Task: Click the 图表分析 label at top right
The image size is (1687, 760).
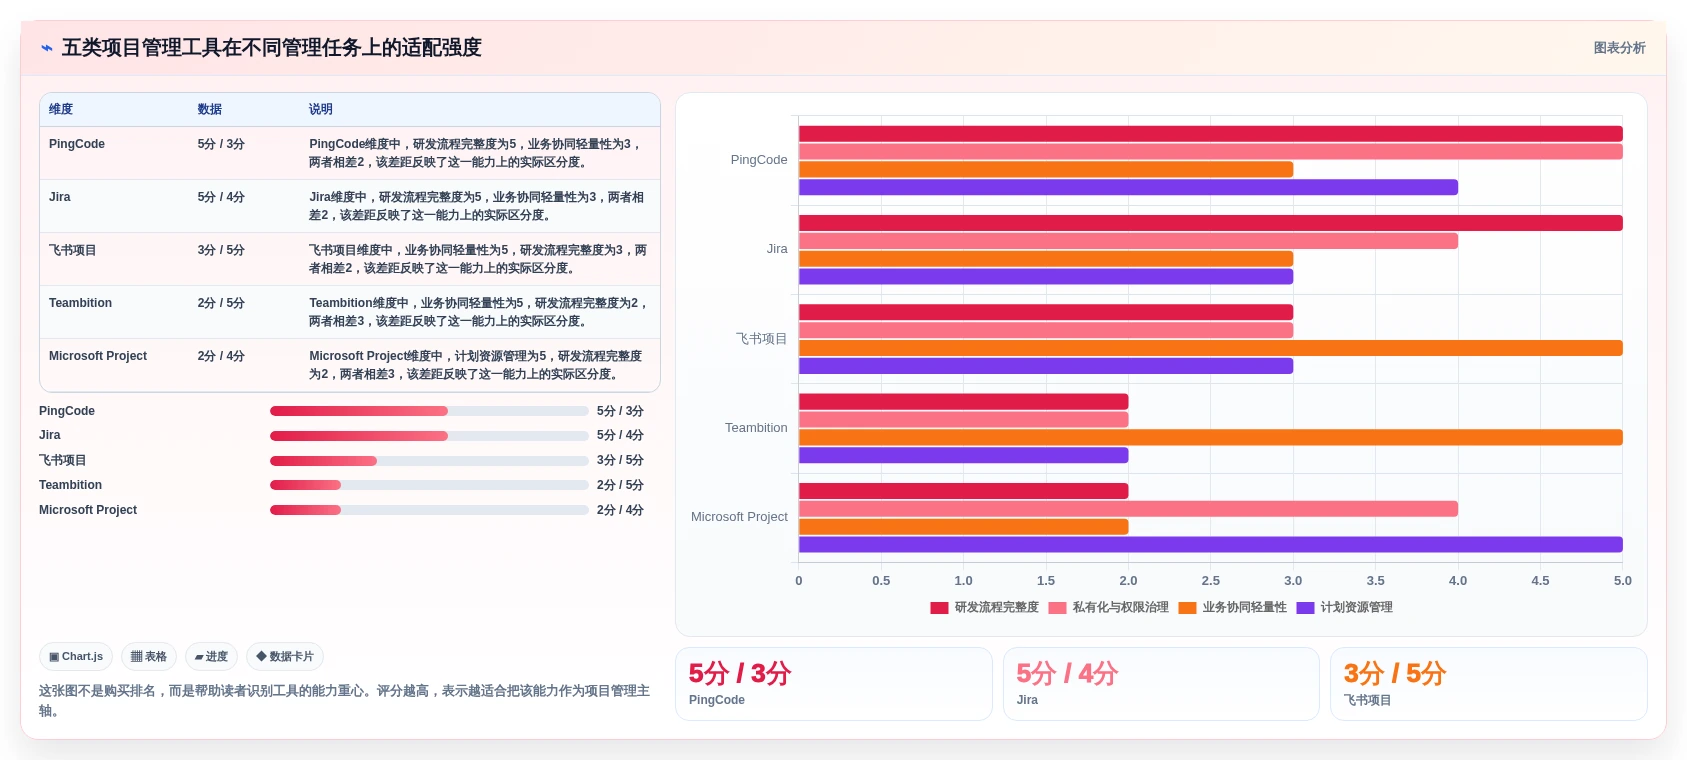Action: 1619,48
